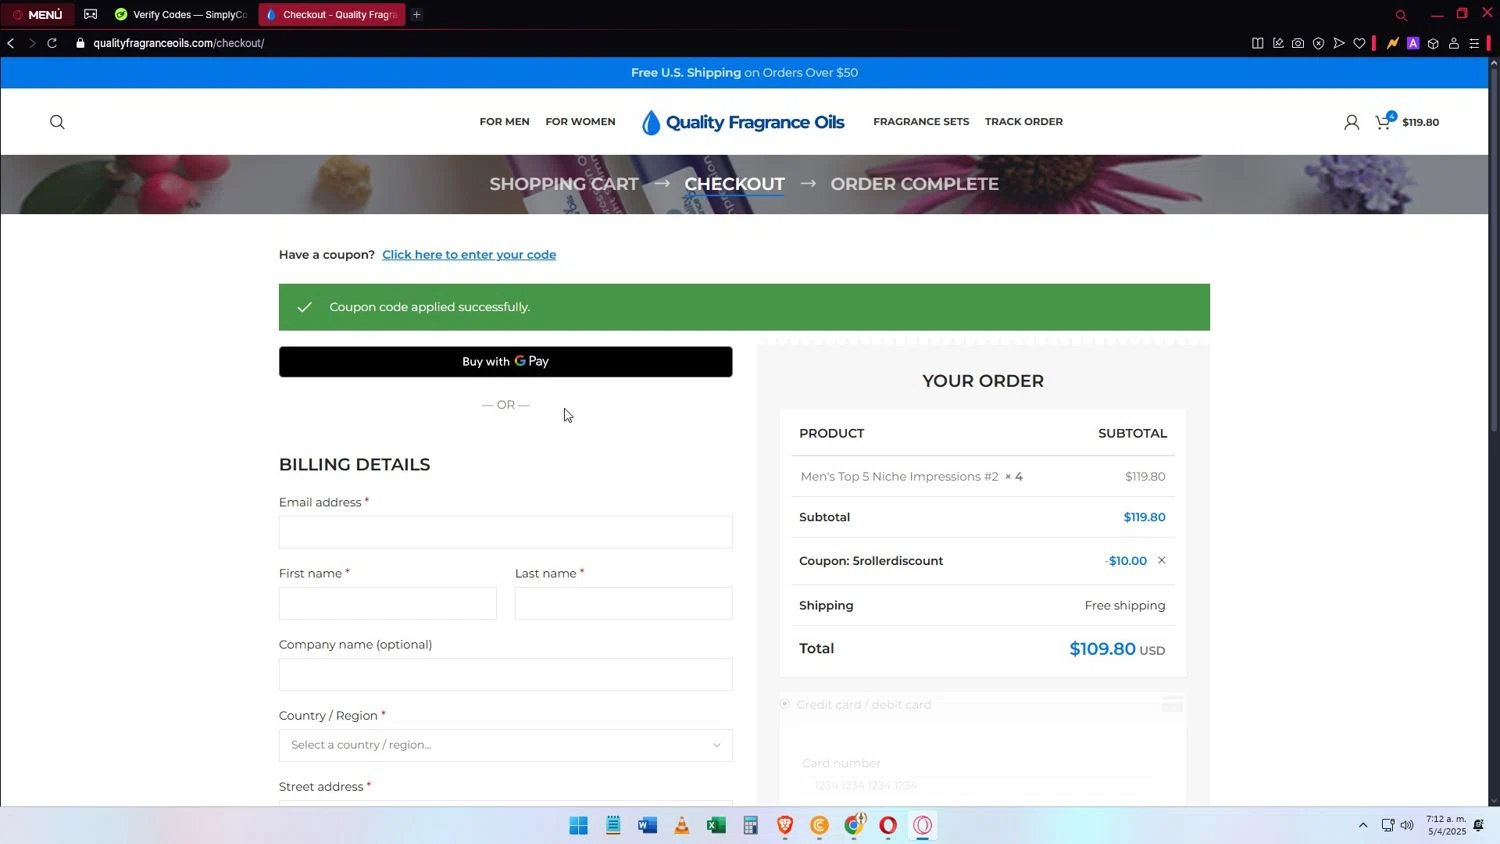The image size is (1500, 844).
Task: Open the easy setup sliders icon
Action: click(x=1474, y=43)
